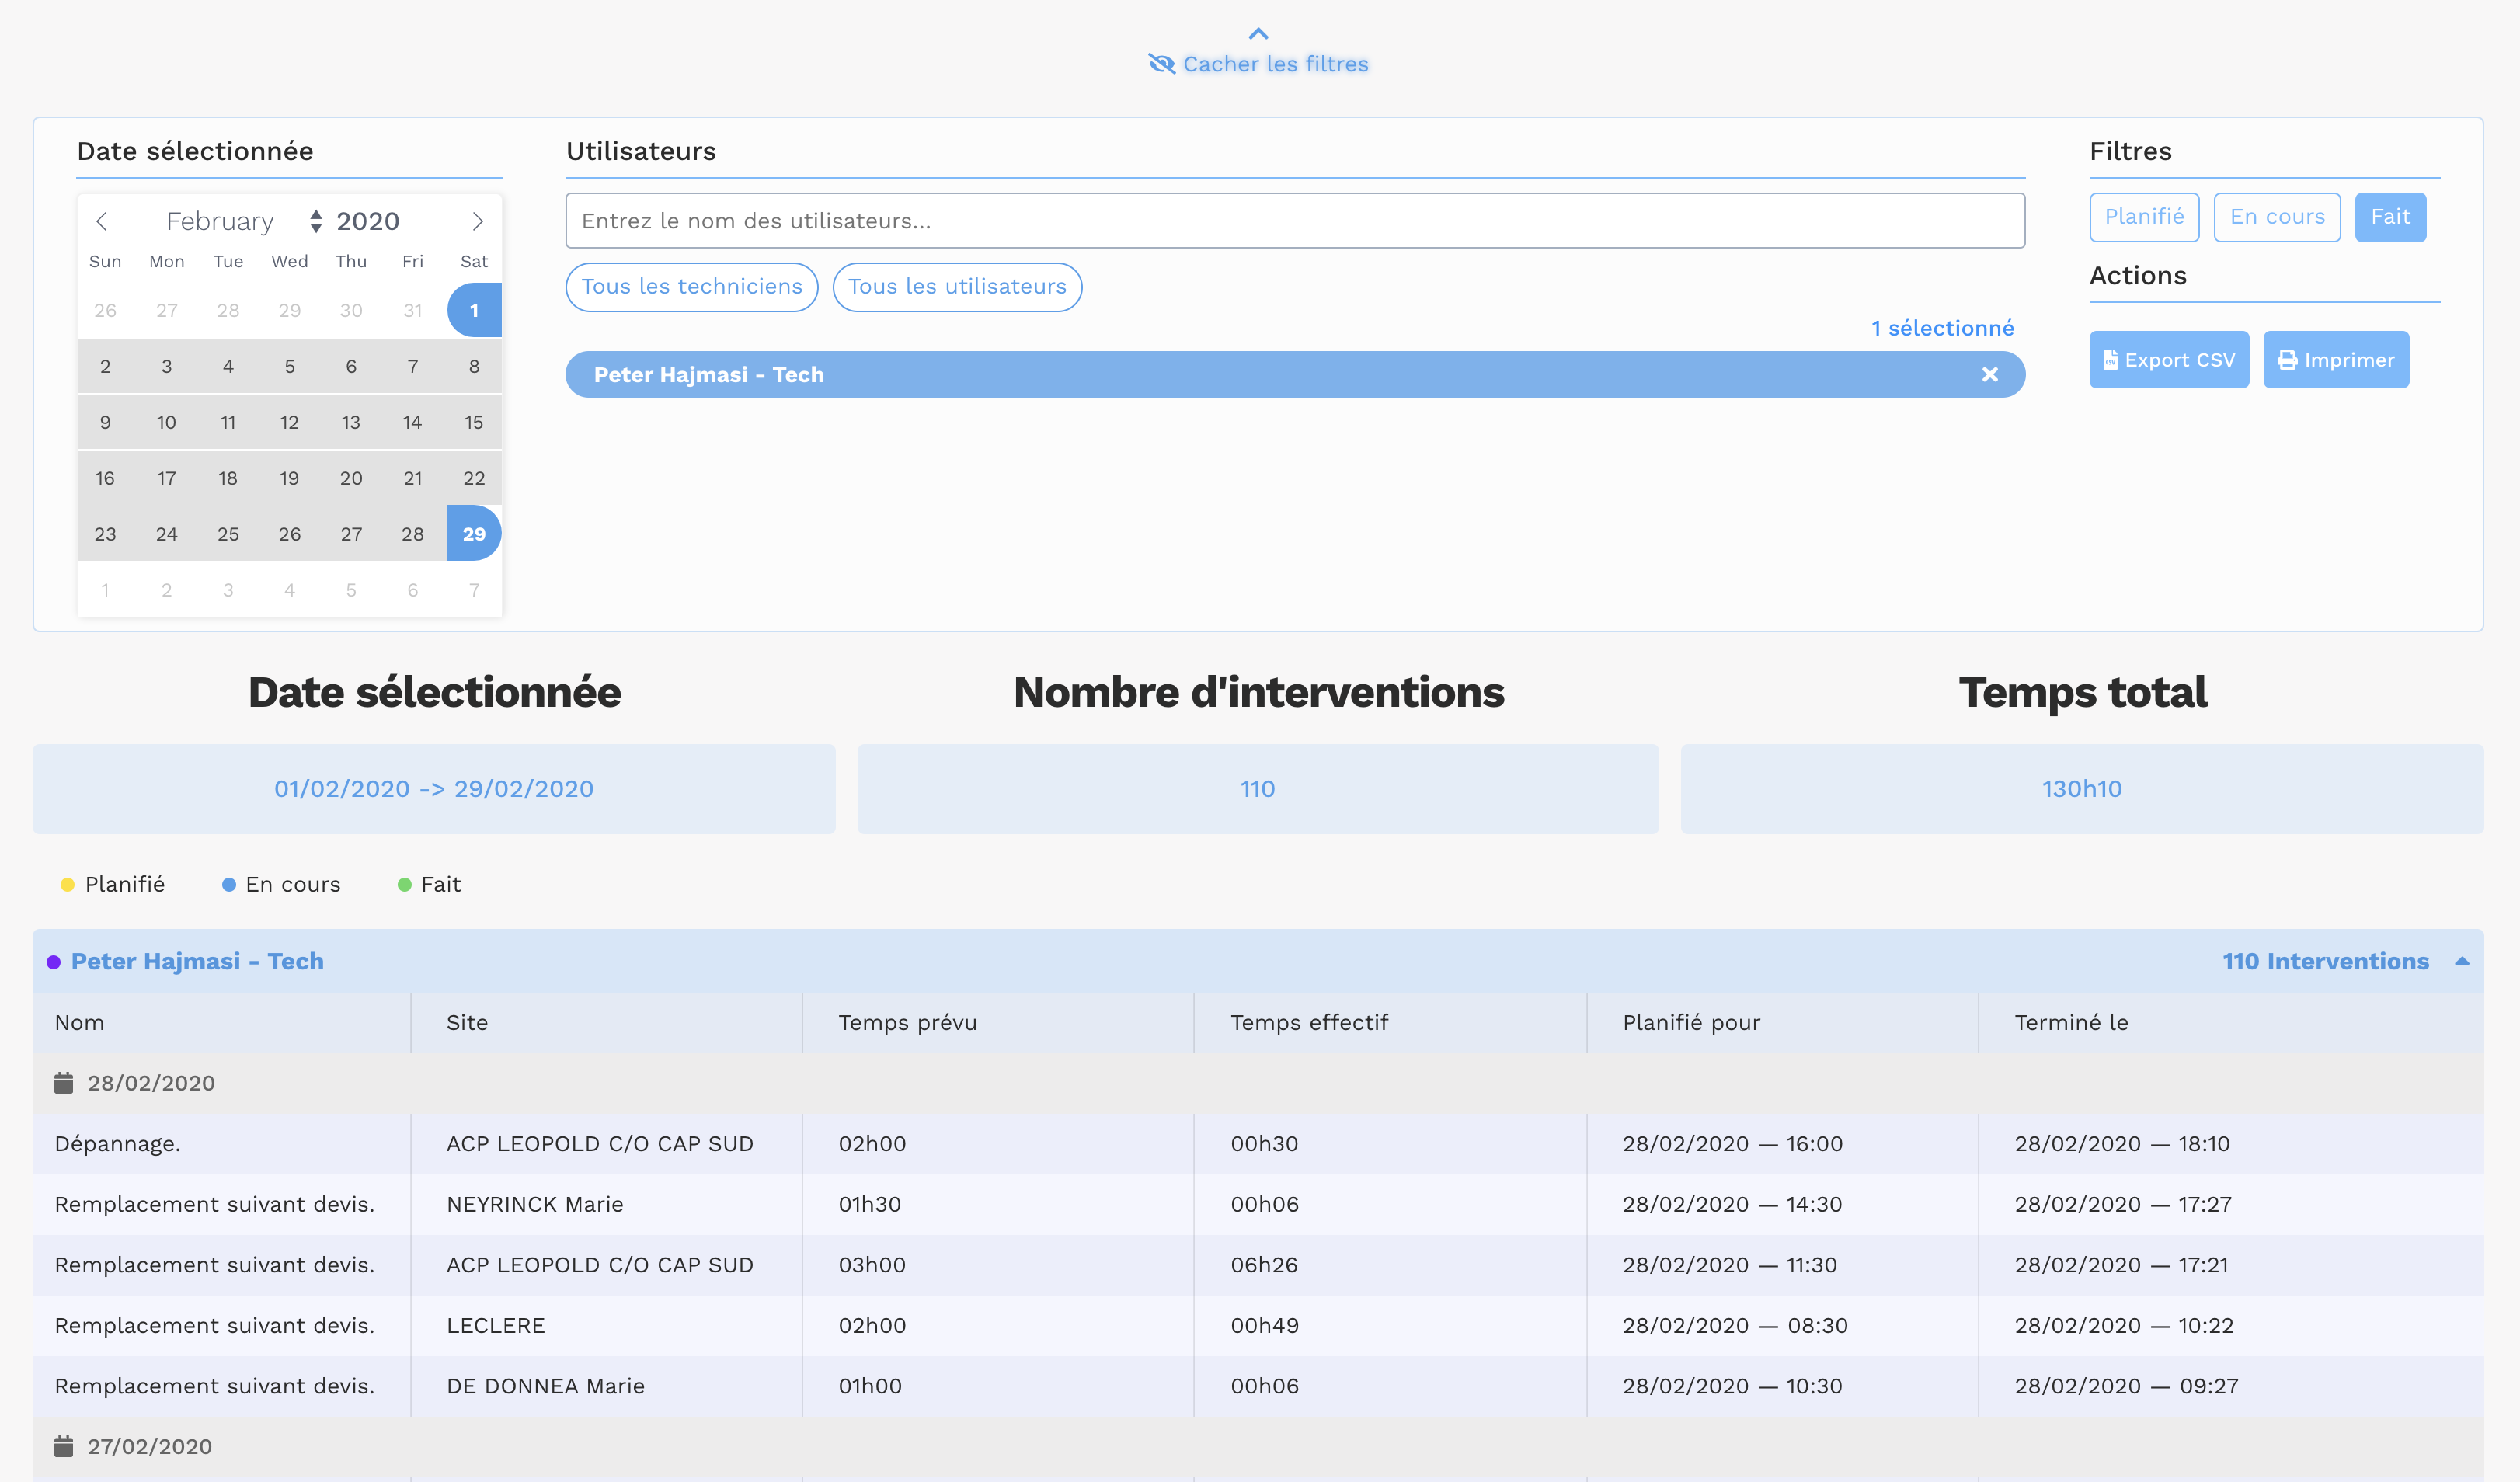2520x1482 pixels.
Task: Remove Peter Hajmasi with the X icon
Action: coord(1989,375)
